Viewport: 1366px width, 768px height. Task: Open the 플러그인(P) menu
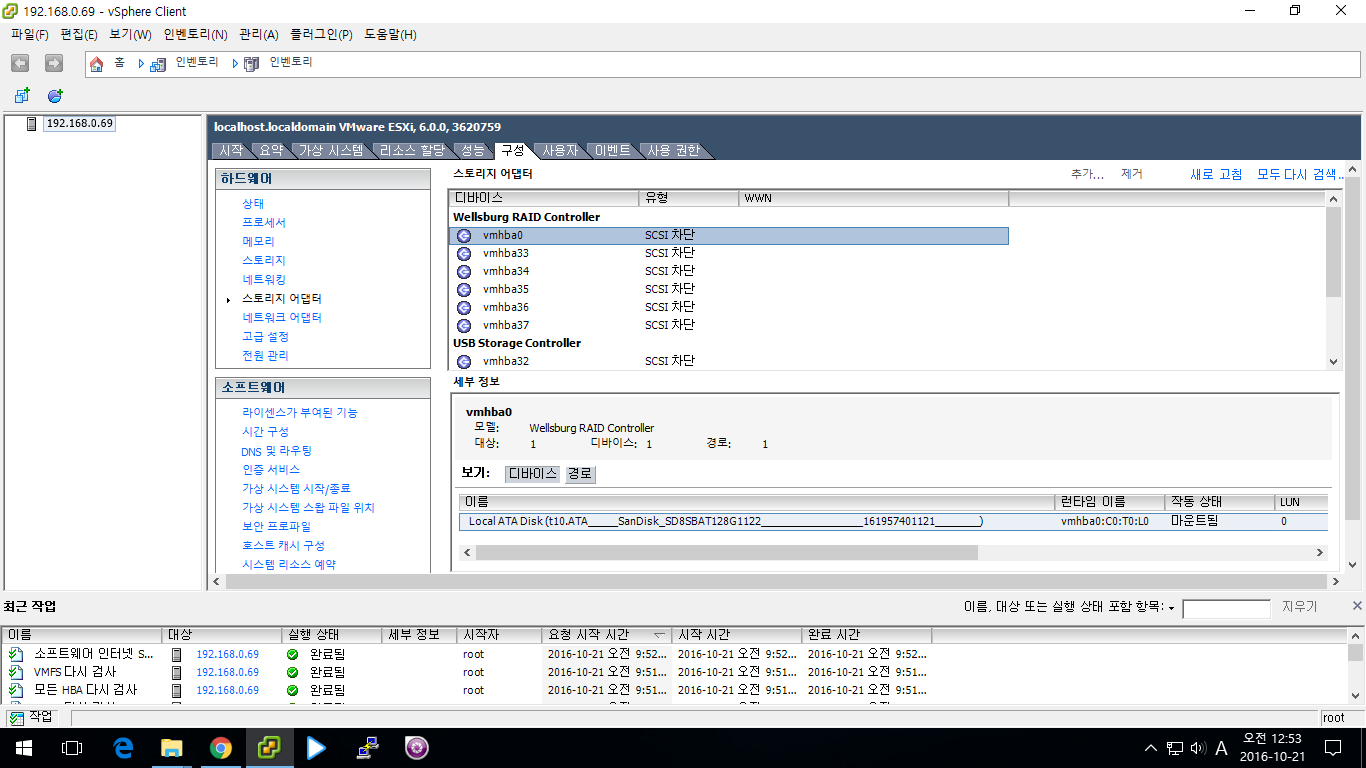321,34
